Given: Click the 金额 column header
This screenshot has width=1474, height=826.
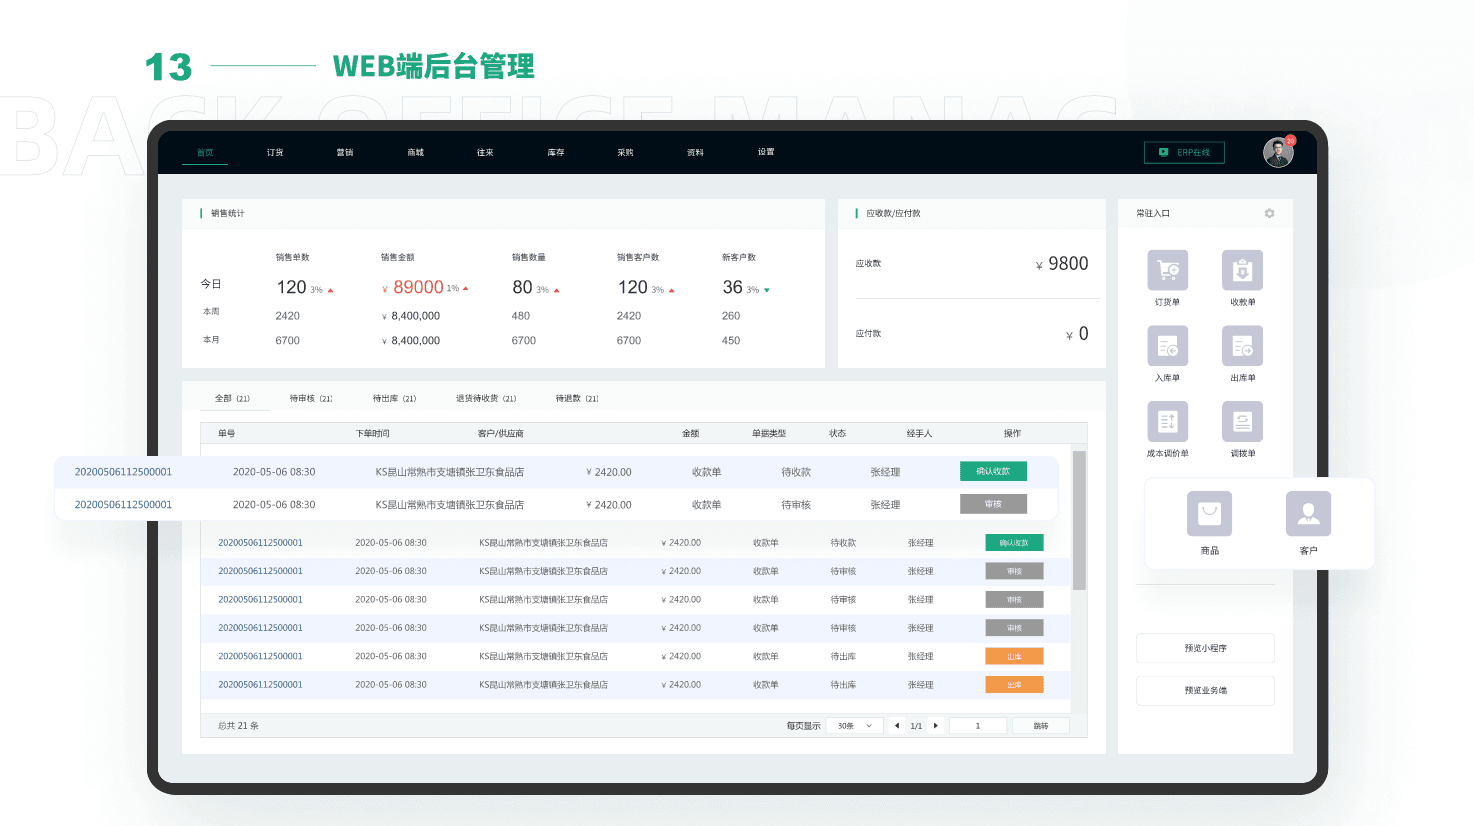Looking at the screenshot, I should [690, 433].
